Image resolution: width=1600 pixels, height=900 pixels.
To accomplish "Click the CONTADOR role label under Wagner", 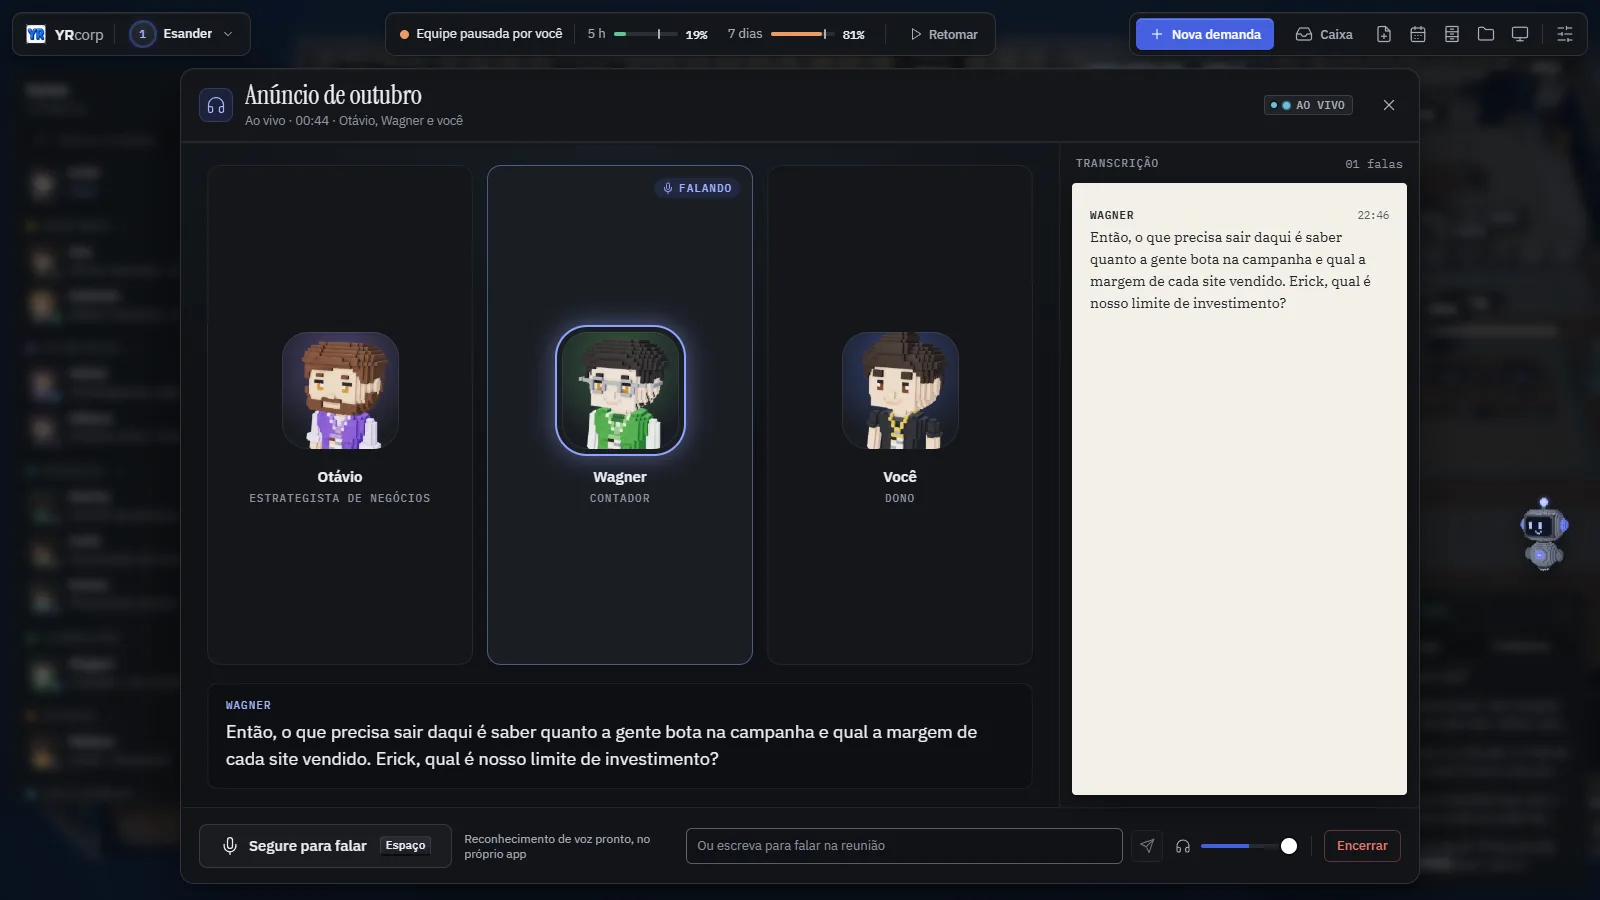I will click(x=620, y=498).
